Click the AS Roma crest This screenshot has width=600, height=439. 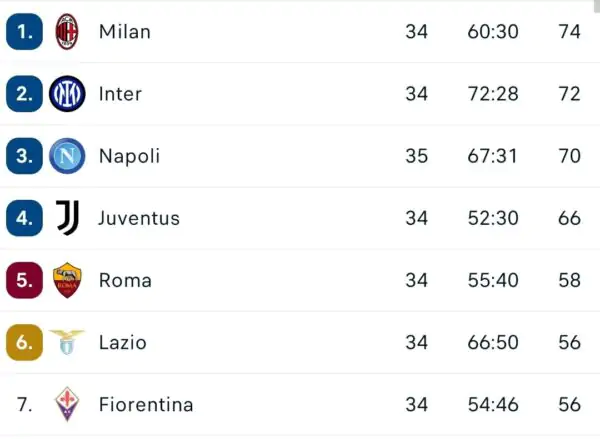(67, 280)
